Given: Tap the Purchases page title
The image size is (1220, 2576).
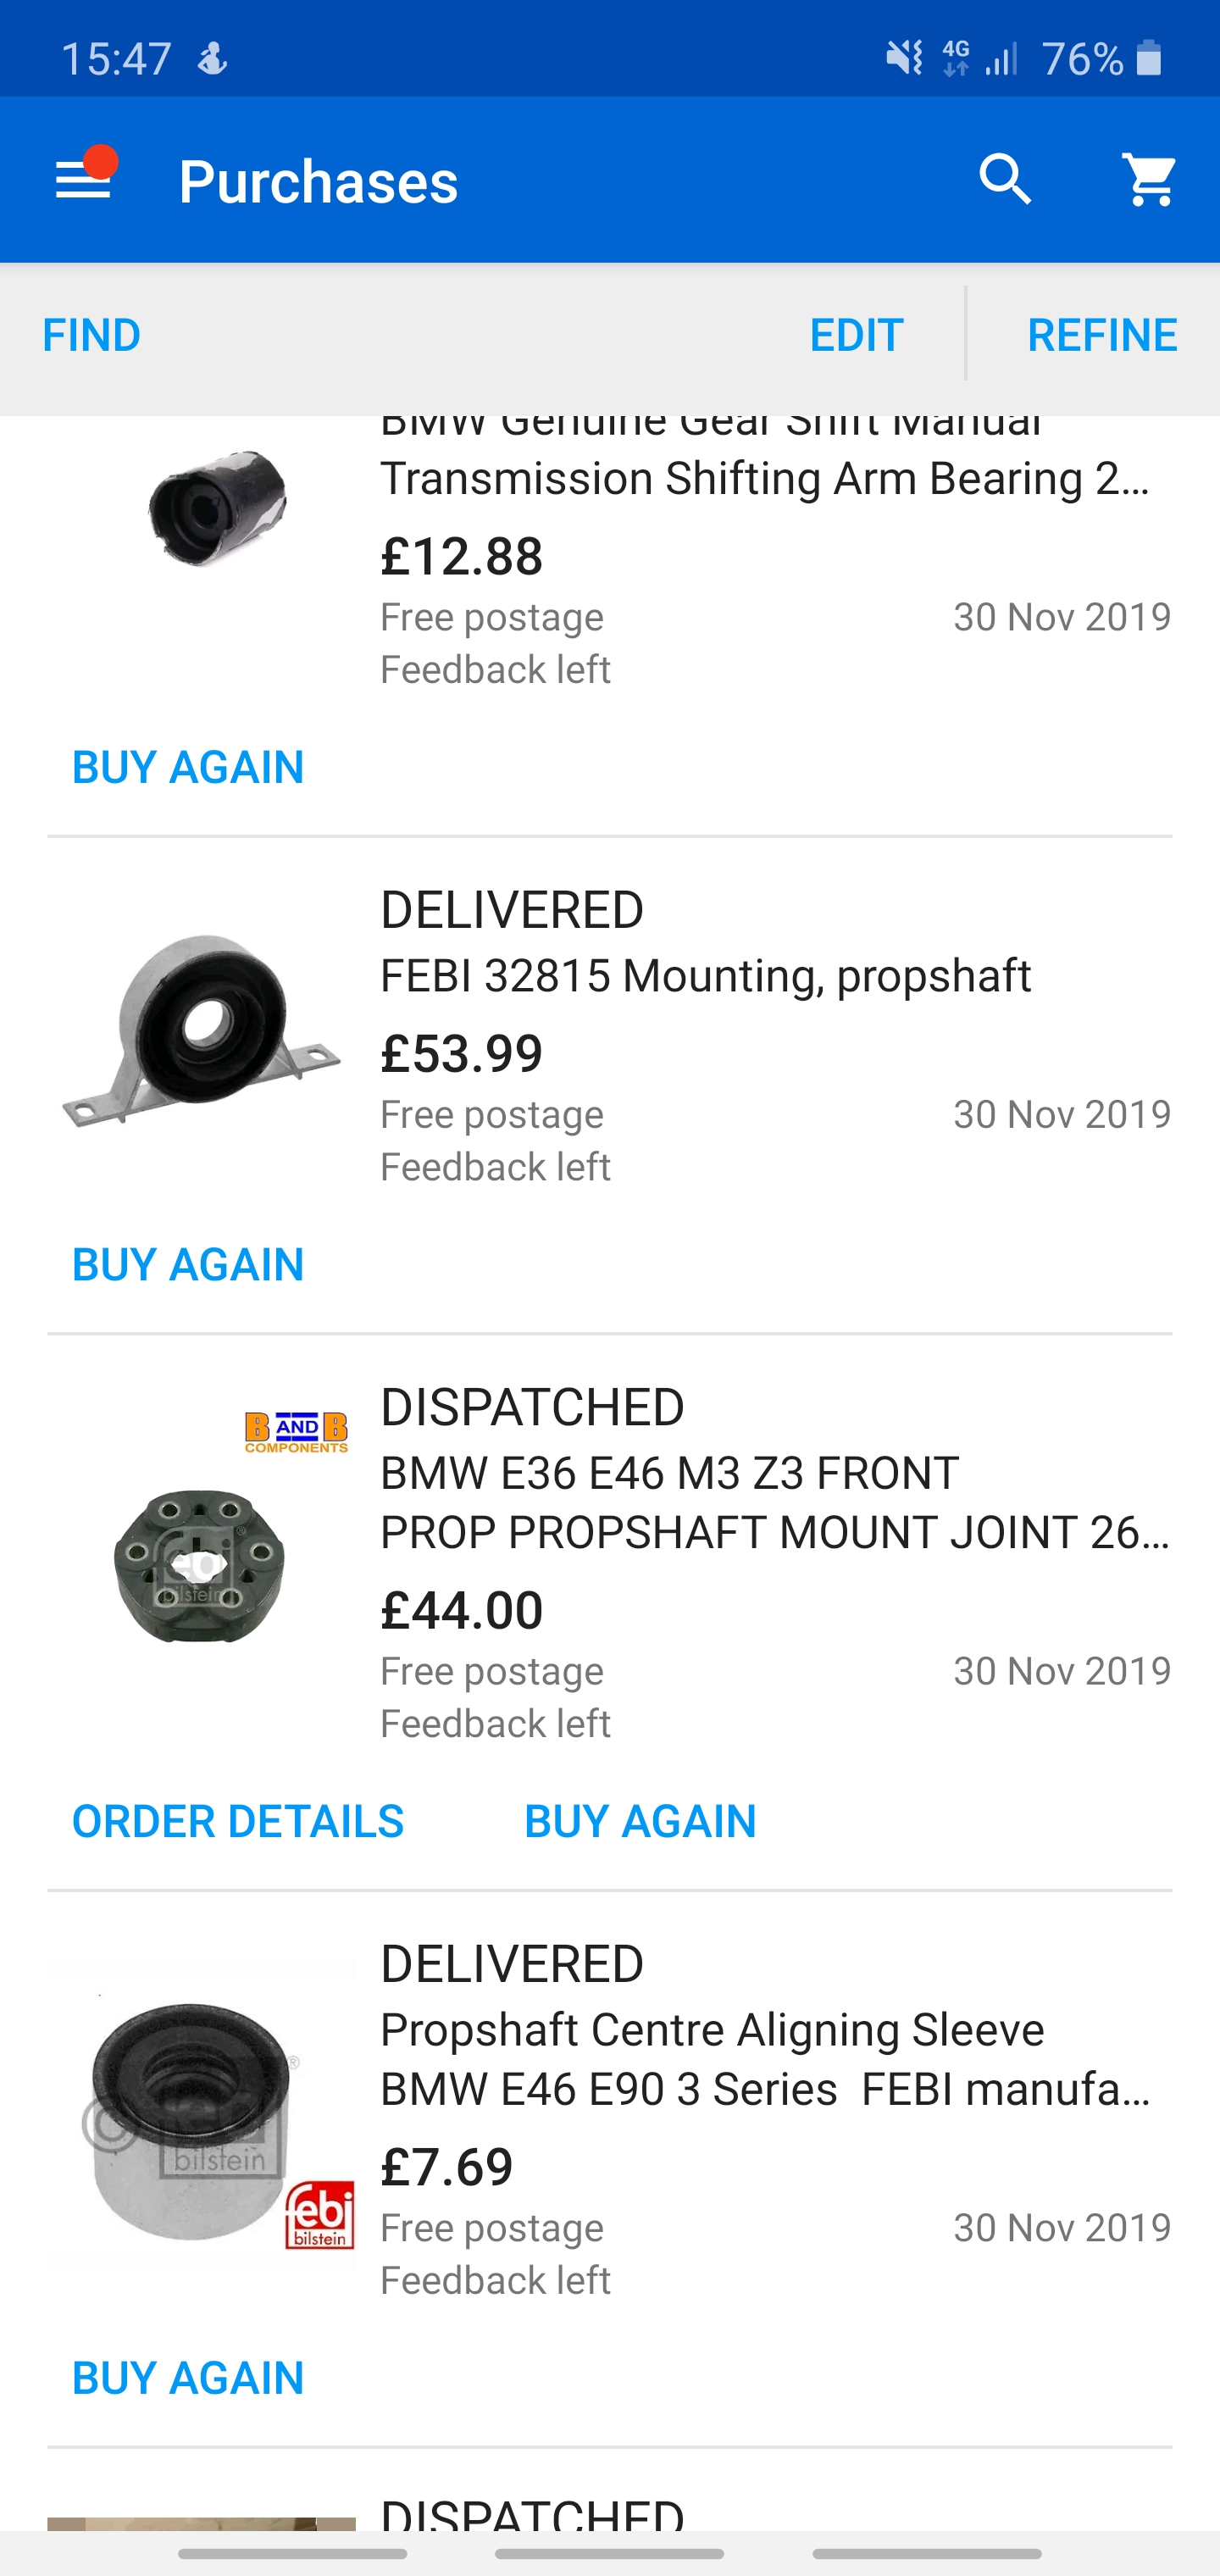Looking at the screenshot, I should pos(318,181).
